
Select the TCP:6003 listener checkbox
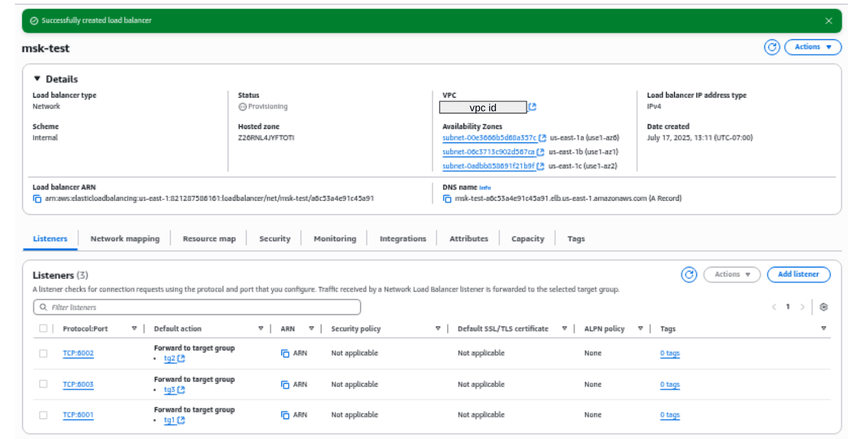click(43, 384)
